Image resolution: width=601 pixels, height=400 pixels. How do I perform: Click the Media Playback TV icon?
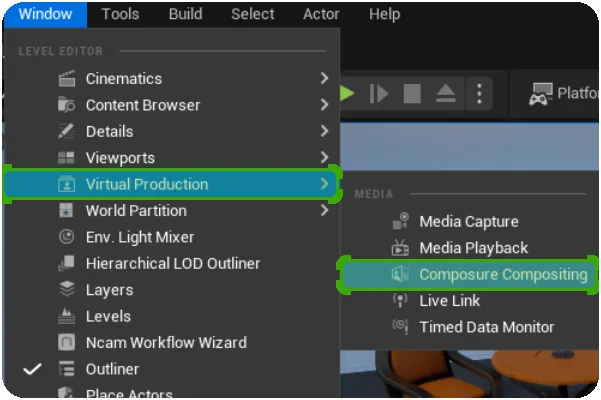pyautogui.click(x=400, y=248)
